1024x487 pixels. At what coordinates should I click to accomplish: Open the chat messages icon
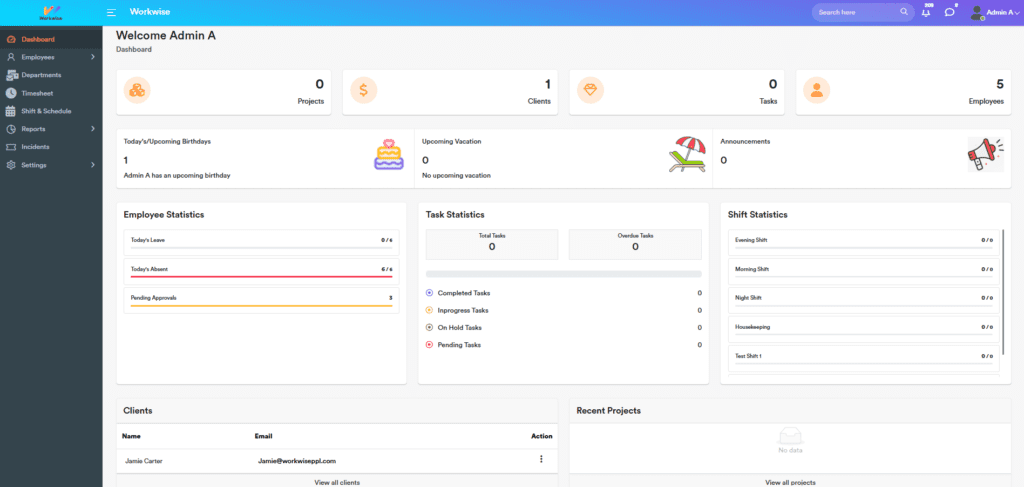tap(949, 12)
